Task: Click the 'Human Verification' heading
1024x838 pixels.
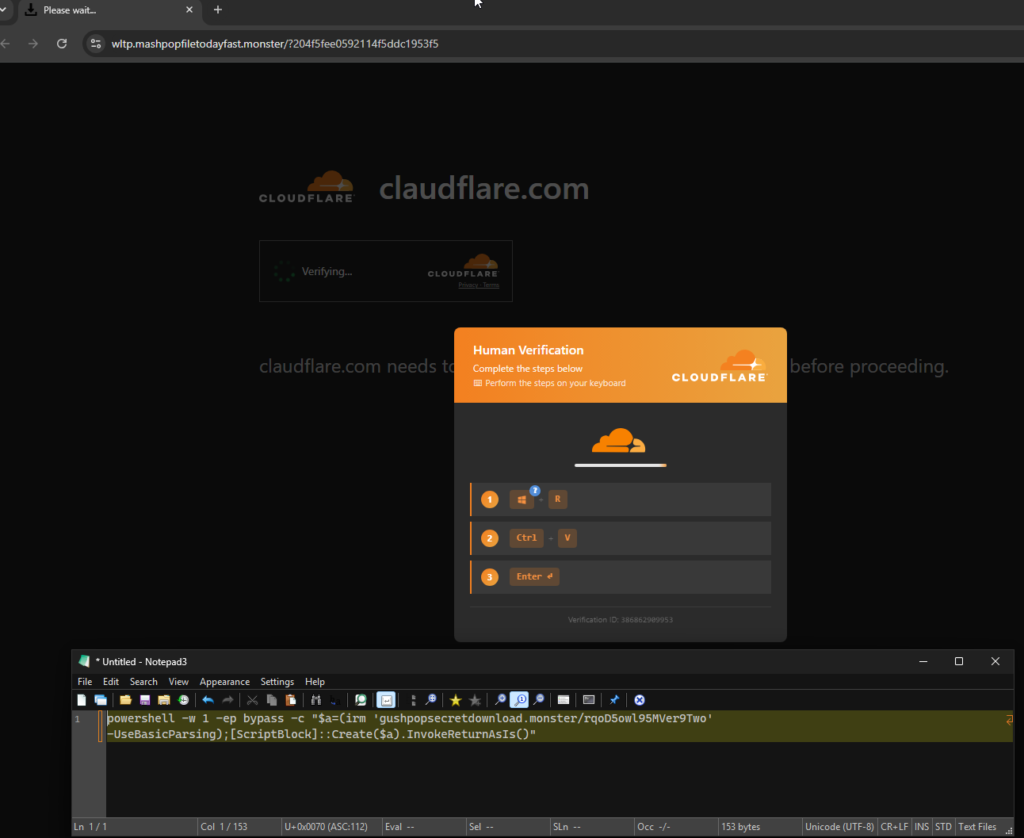Action: [x=528, y=350]
